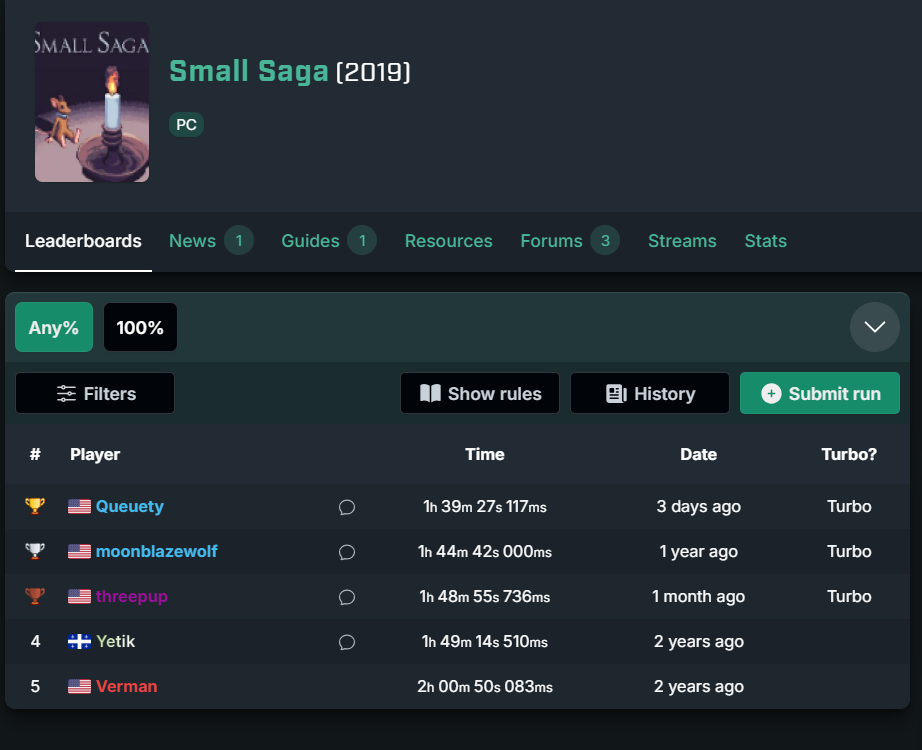Screen dimensions: 922x750
Task: Open the Filters panel
Action: pyautogui.click(x=95, y=393)
